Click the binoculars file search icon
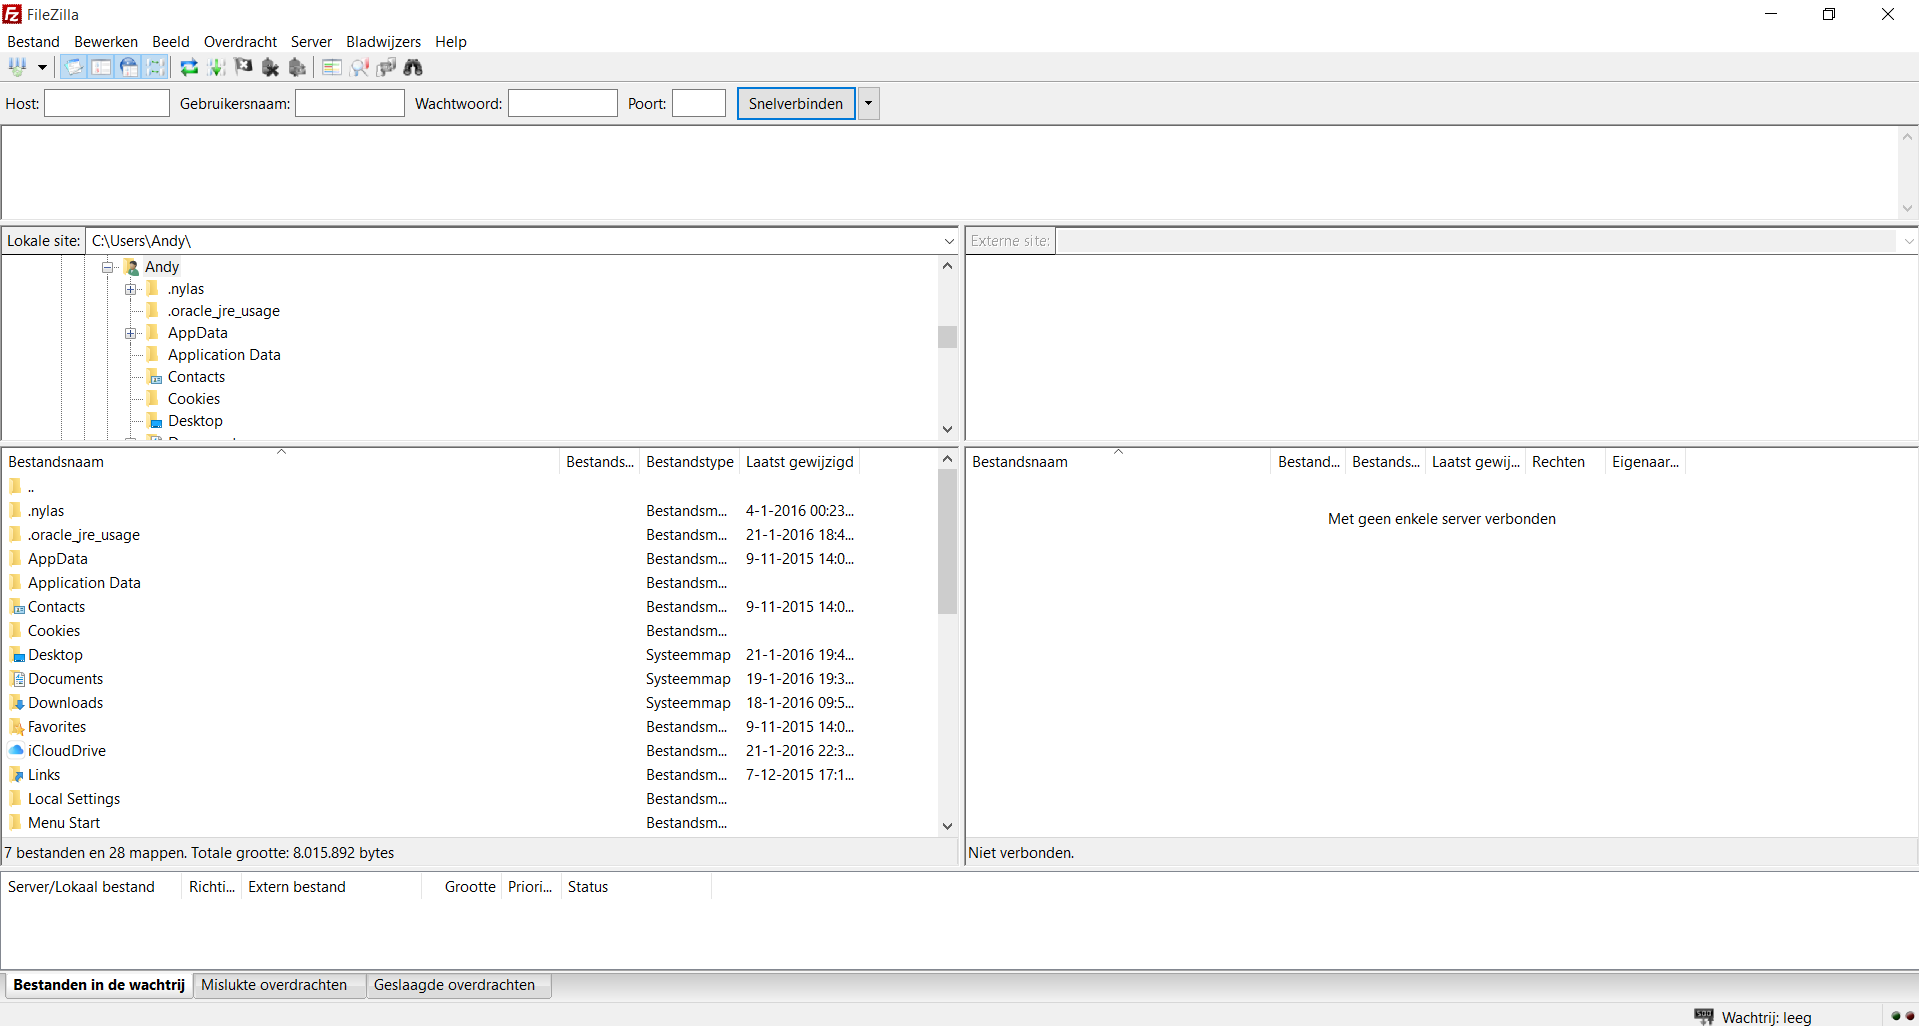Screen dimensions: 1919x1026 tap(413, 67)
